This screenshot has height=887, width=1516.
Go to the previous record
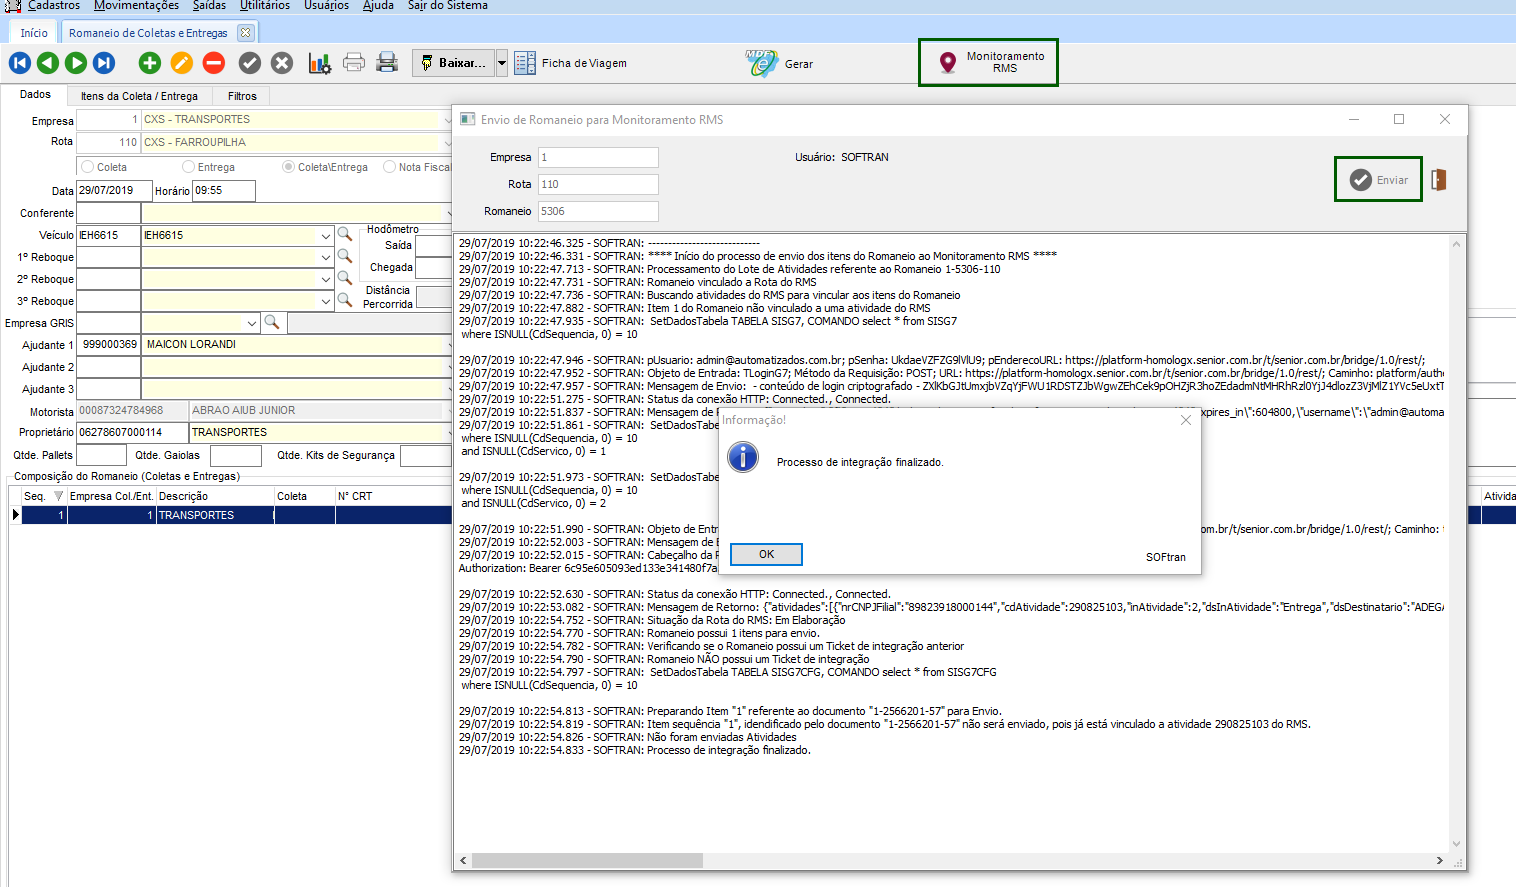coord(48,63)
